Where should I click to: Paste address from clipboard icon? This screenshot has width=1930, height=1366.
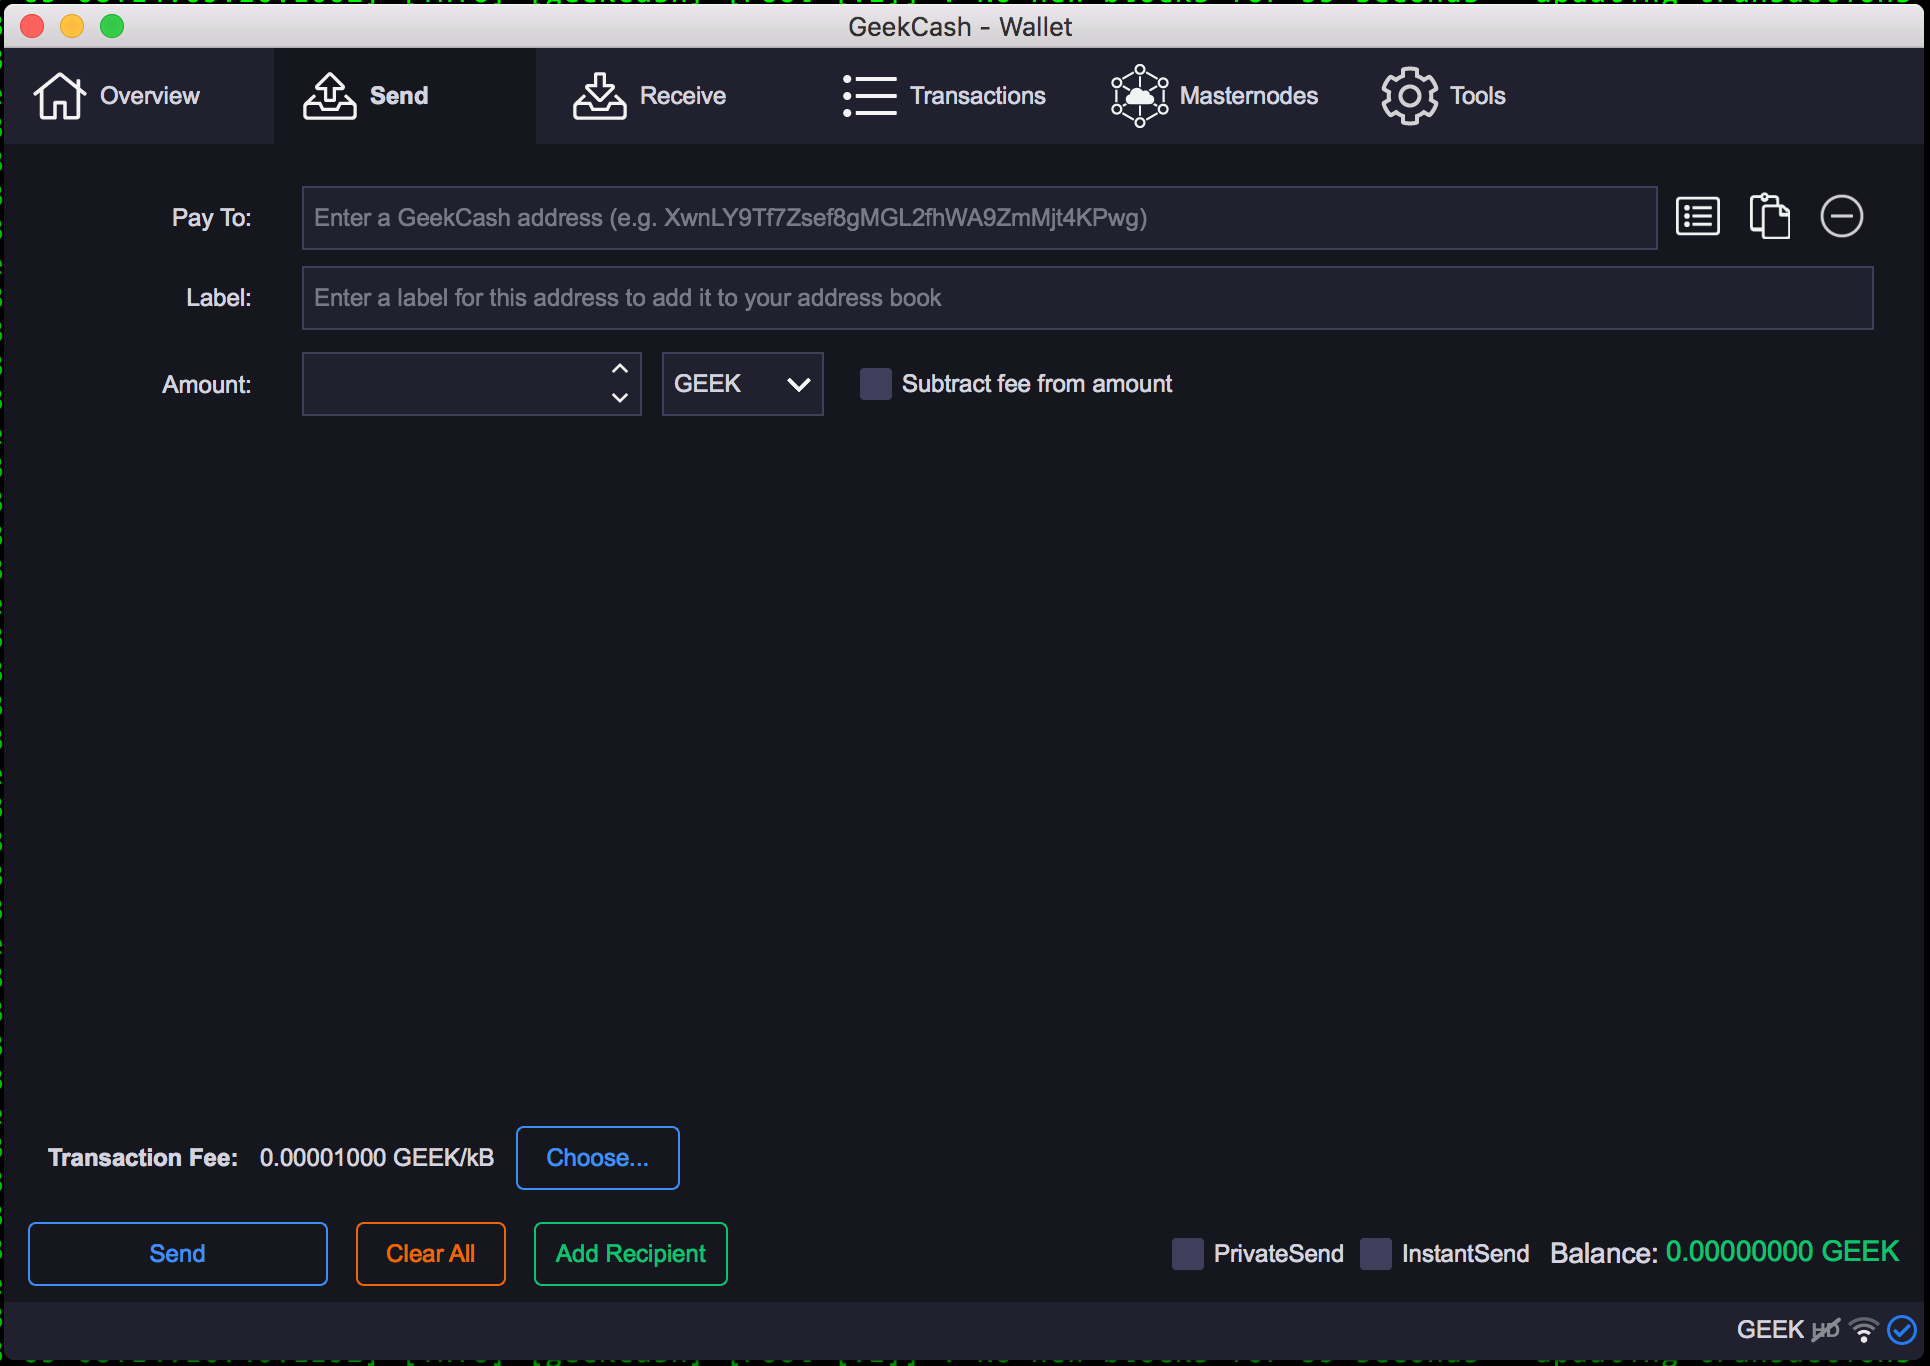1769,217
